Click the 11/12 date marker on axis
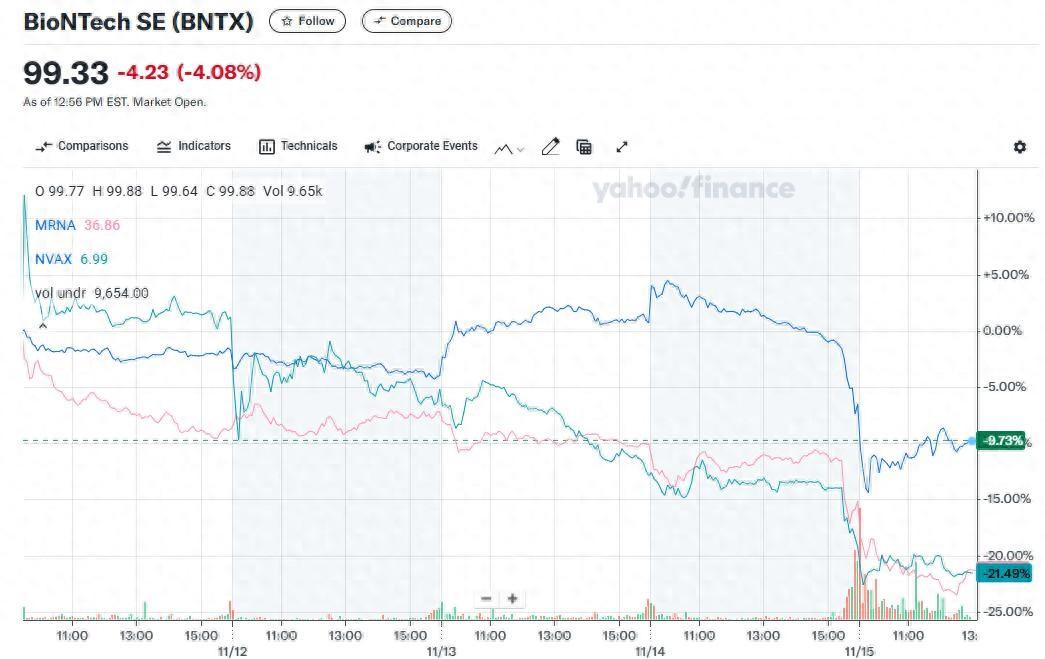Screen dimensions: 1045x659 click(x=232, y=651)
